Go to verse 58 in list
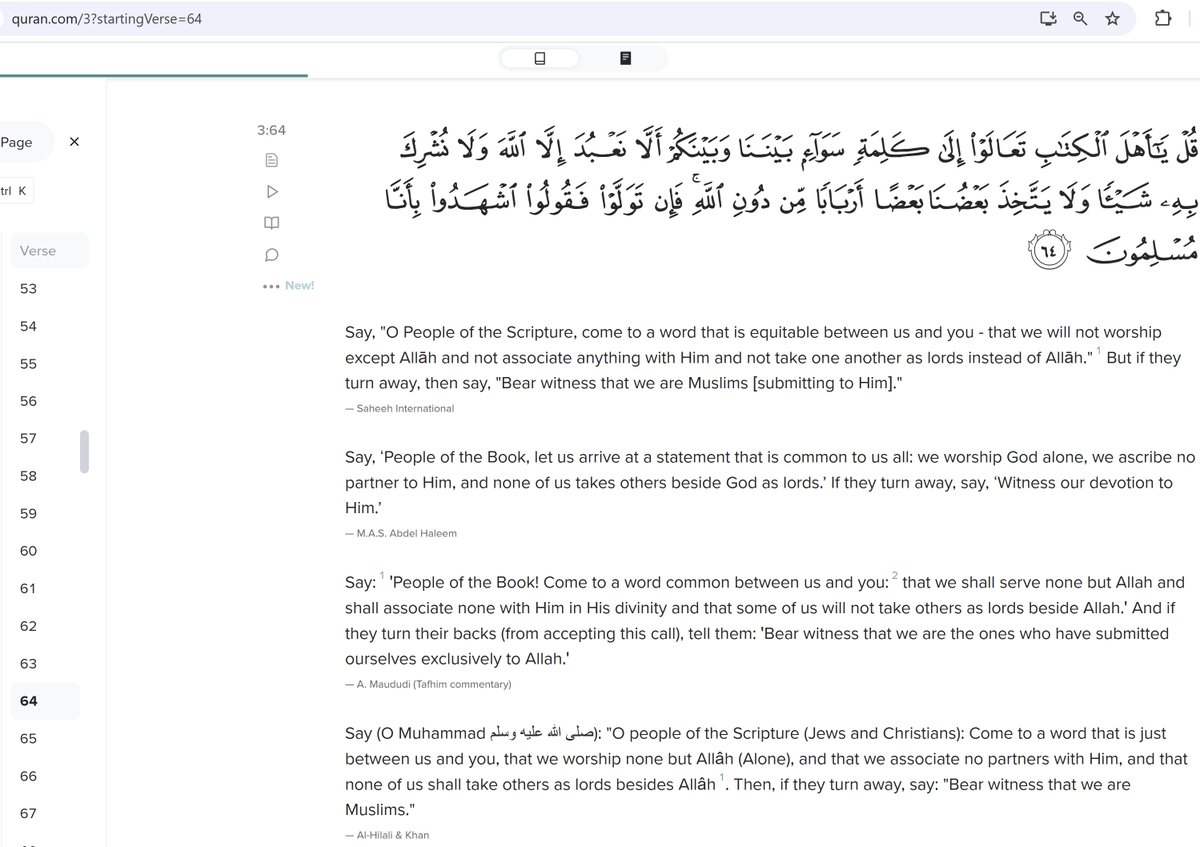This screenshot has height=847, width=1200. (x=28, y=476)
